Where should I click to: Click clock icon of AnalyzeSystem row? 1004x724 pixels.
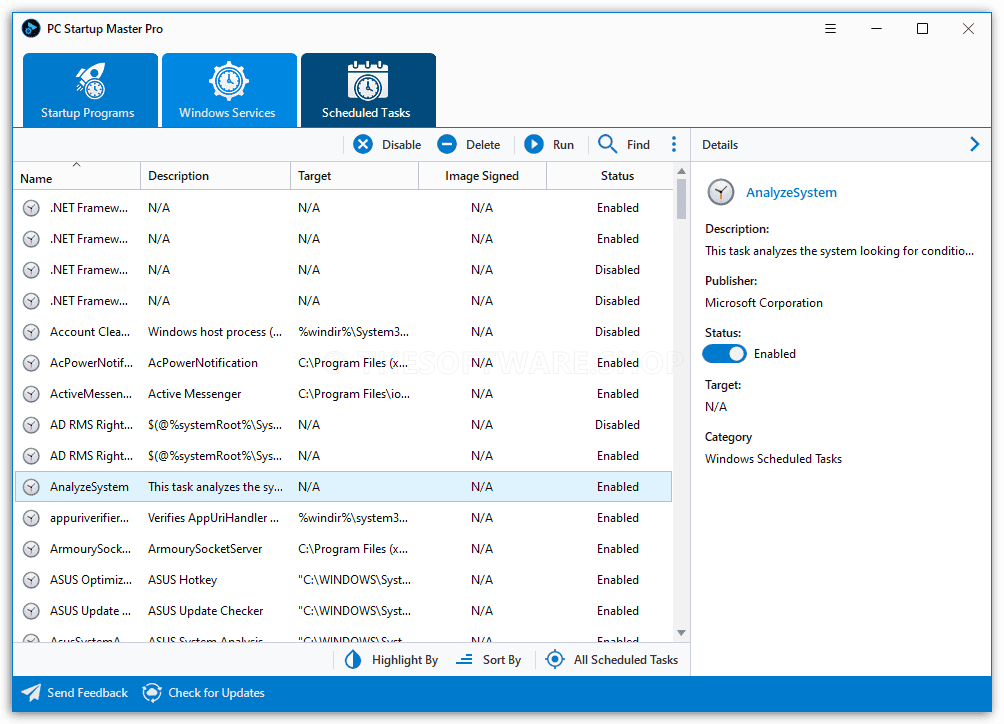31,487
